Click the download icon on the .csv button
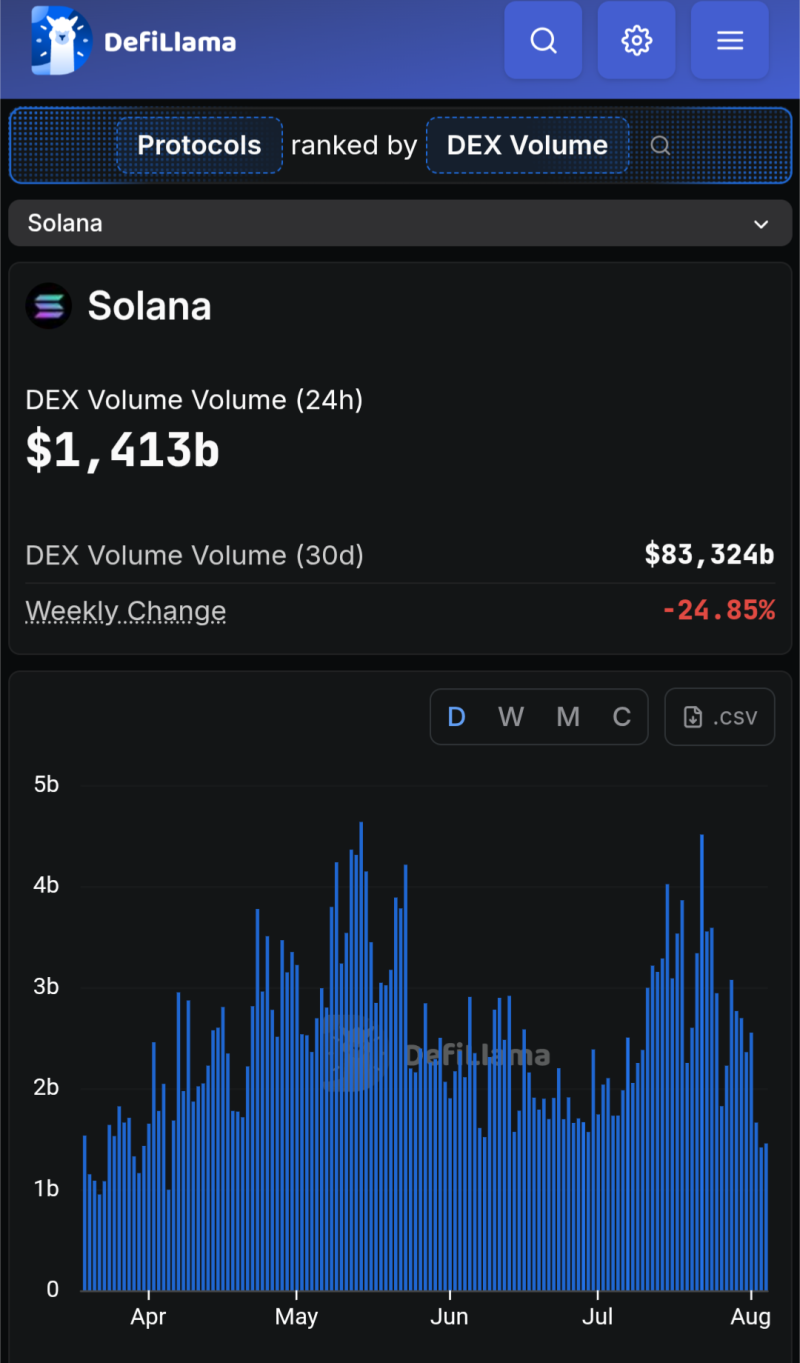This screenshot has width=800, height=1363. [x=692, y=717]
